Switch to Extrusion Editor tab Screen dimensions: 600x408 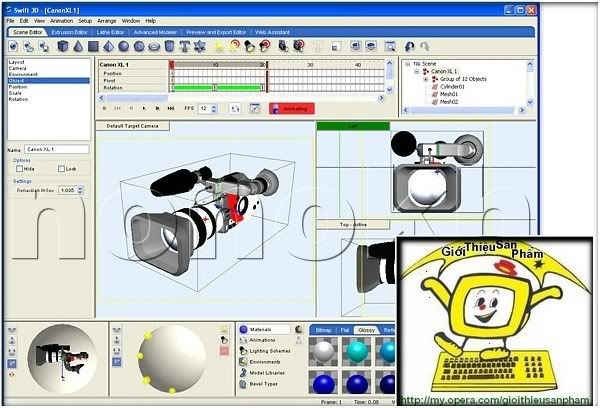tap(69, 33)
